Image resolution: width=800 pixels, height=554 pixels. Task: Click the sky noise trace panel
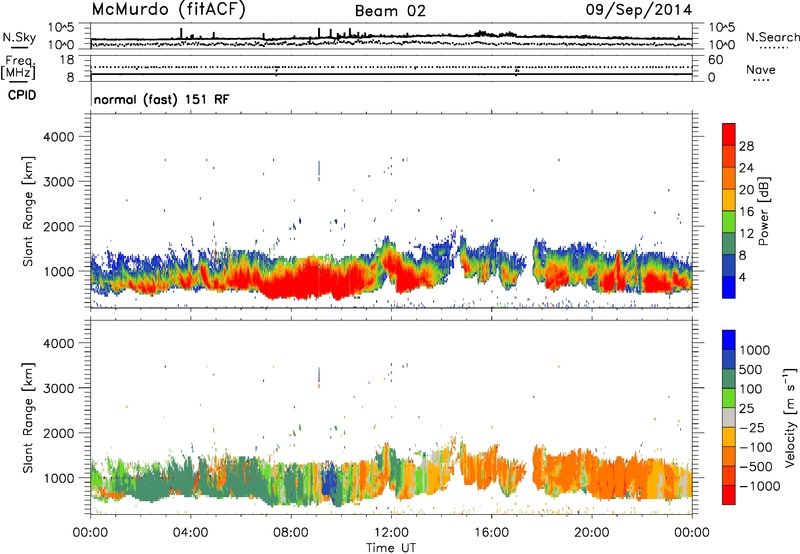(x=391, y=37)
